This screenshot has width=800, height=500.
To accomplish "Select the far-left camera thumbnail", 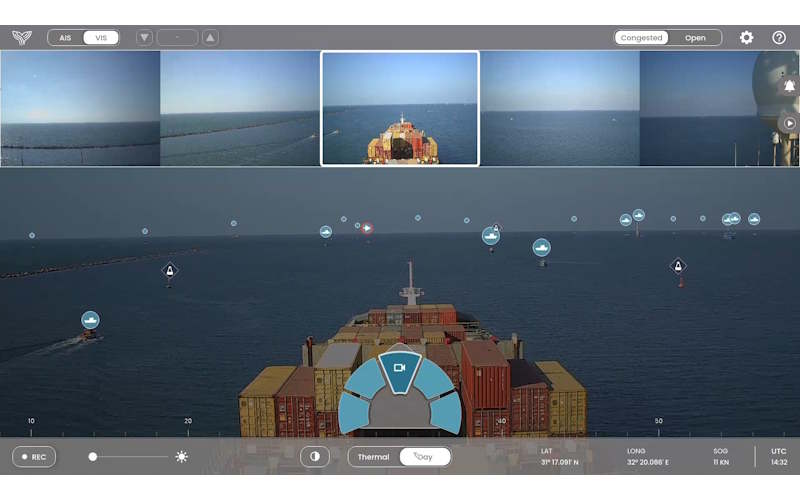I will (x=80, y=108).
